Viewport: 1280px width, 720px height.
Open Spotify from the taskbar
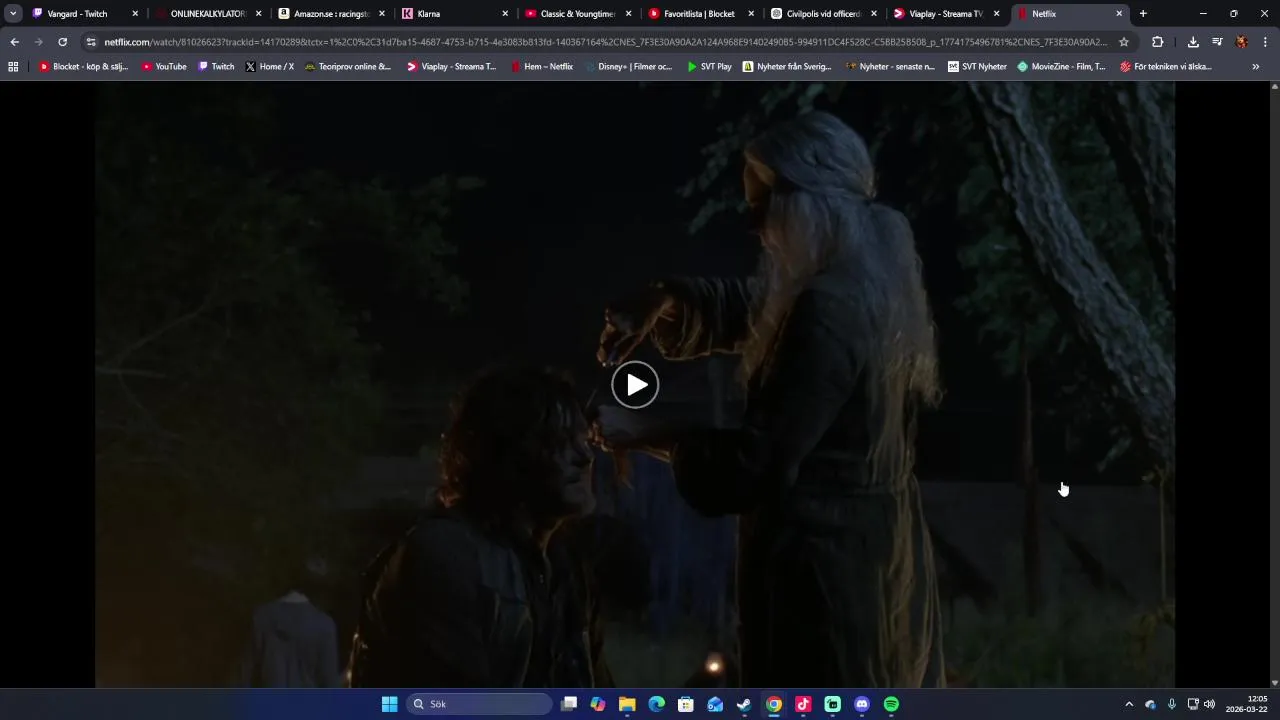click(891, 704)
